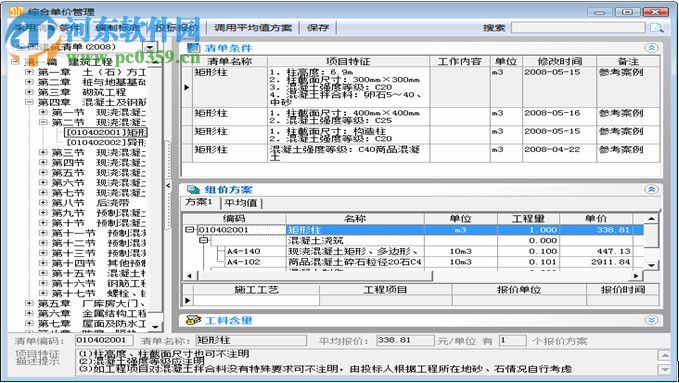This screenshot has width=679, height=383.
Task: Click the 项目特征 column header
Action: click(x=348, y=61)
